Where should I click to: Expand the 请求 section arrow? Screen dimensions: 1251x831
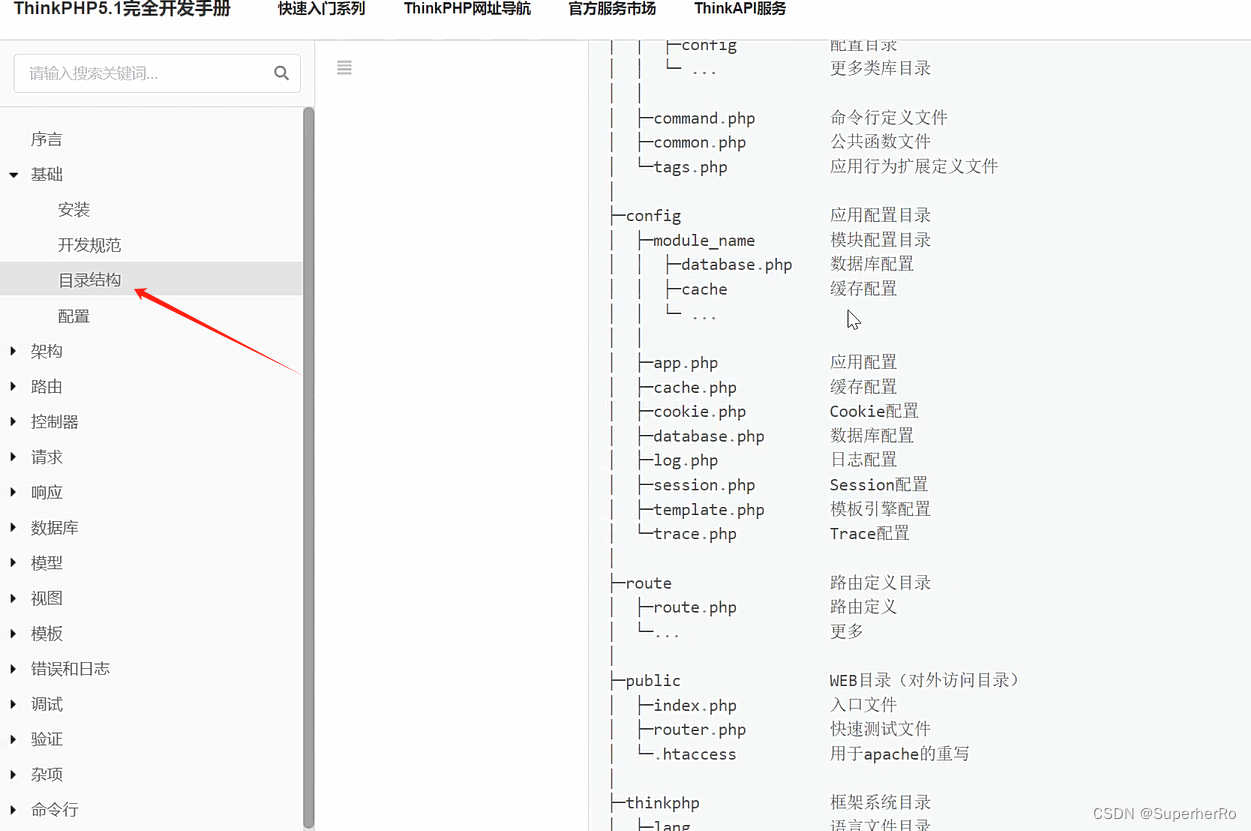(13, 457)
